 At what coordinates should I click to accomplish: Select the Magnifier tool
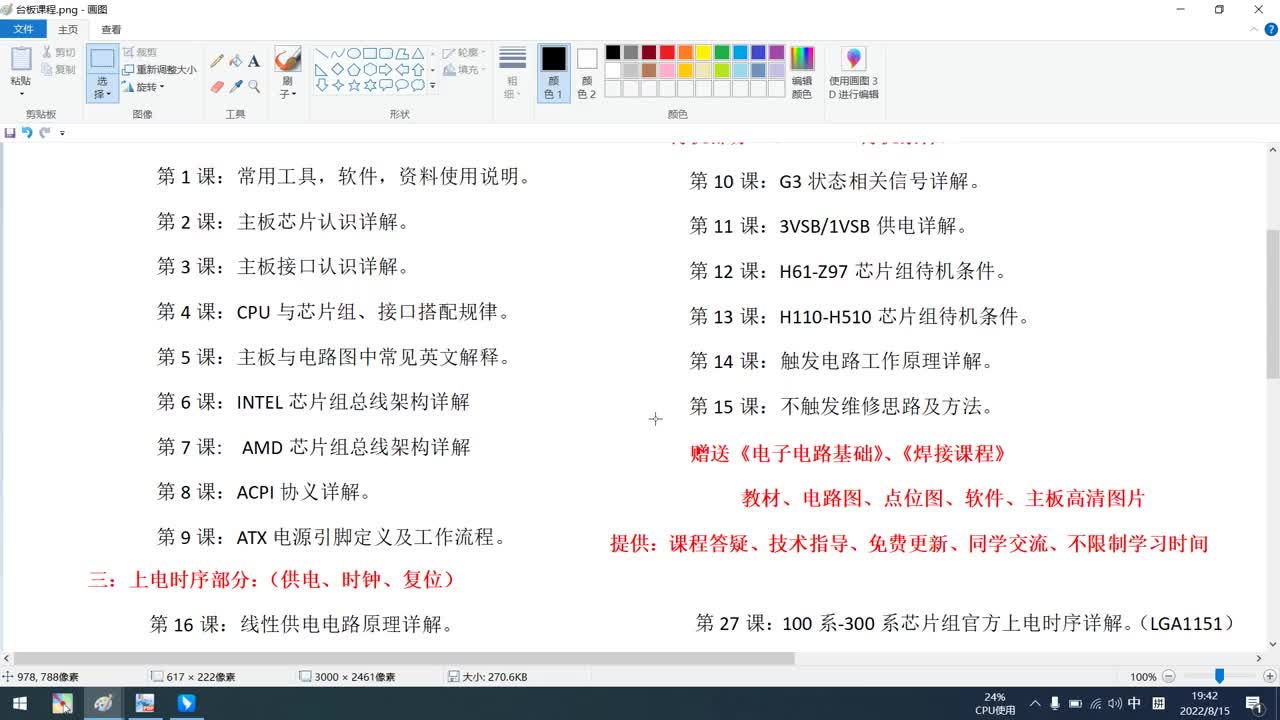[254, 87]
